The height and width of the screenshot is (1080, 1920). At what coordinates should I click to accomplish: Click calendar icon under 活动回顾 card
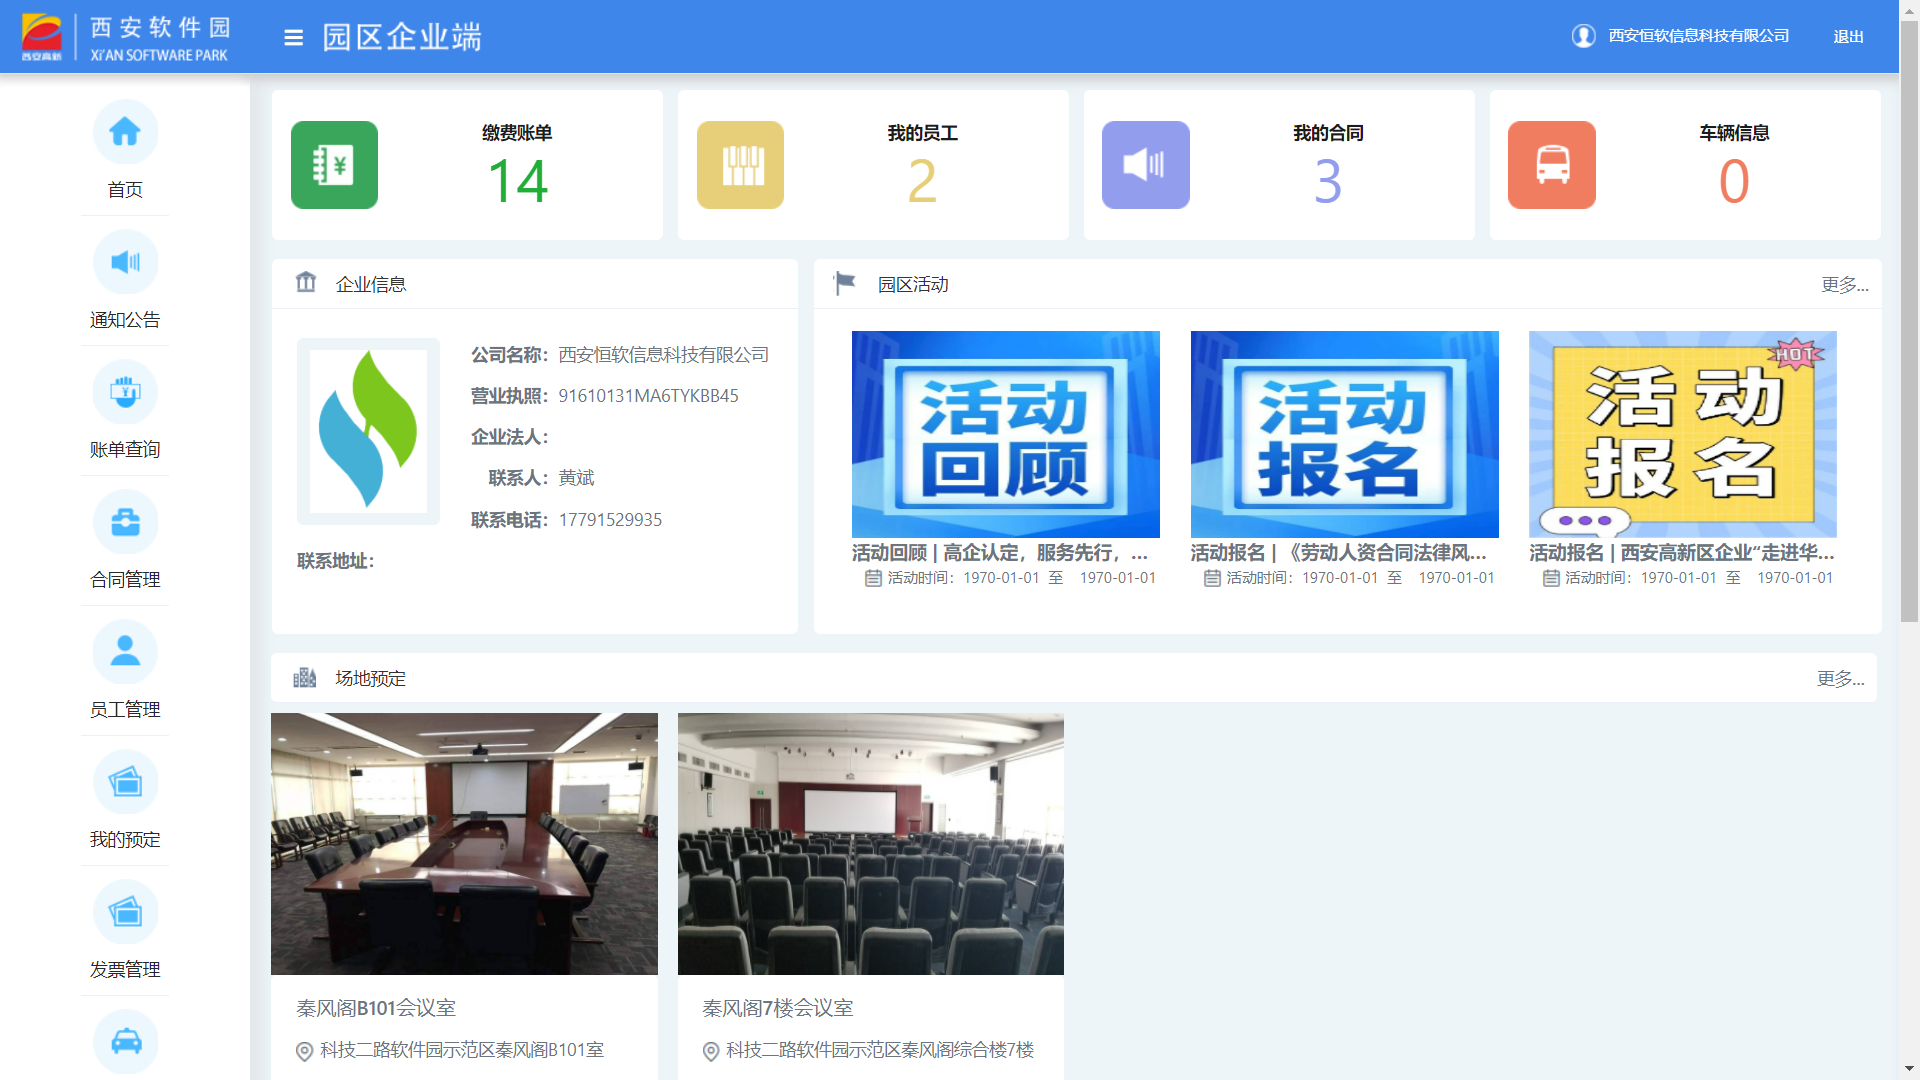[873, 578]
